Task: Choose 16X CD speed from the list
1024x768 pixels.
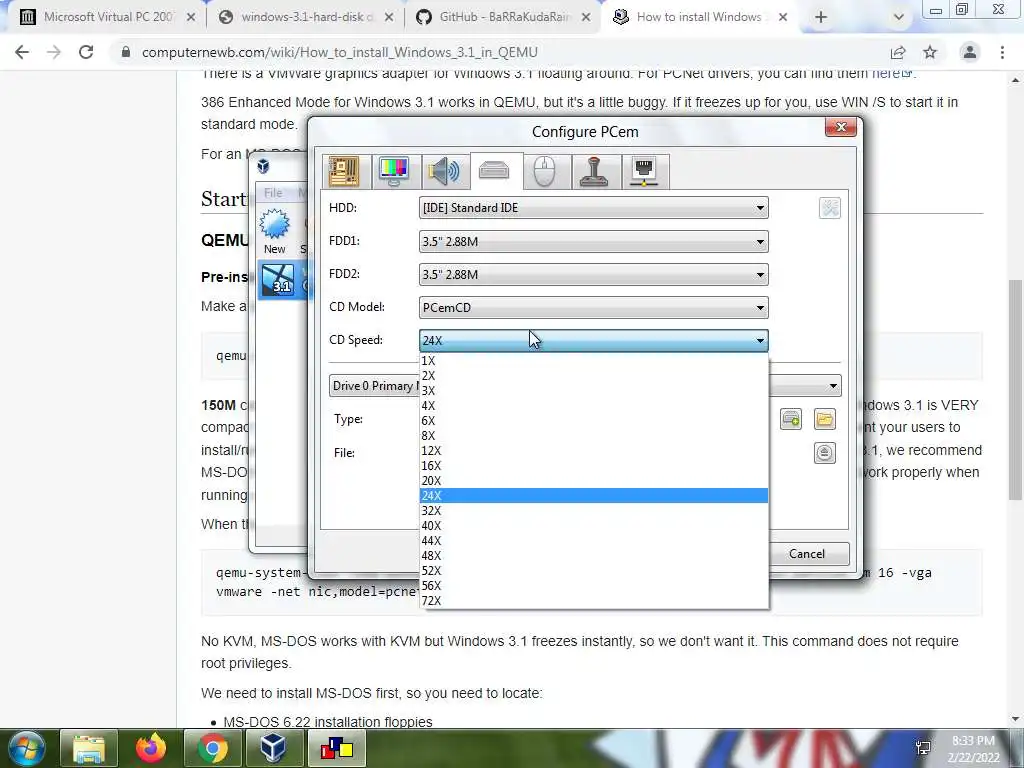Action: (593, 466)
